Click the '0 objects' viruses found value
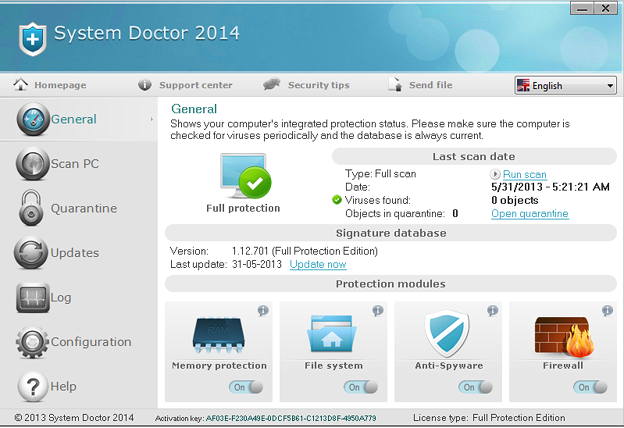 click(x=515, y=200)
